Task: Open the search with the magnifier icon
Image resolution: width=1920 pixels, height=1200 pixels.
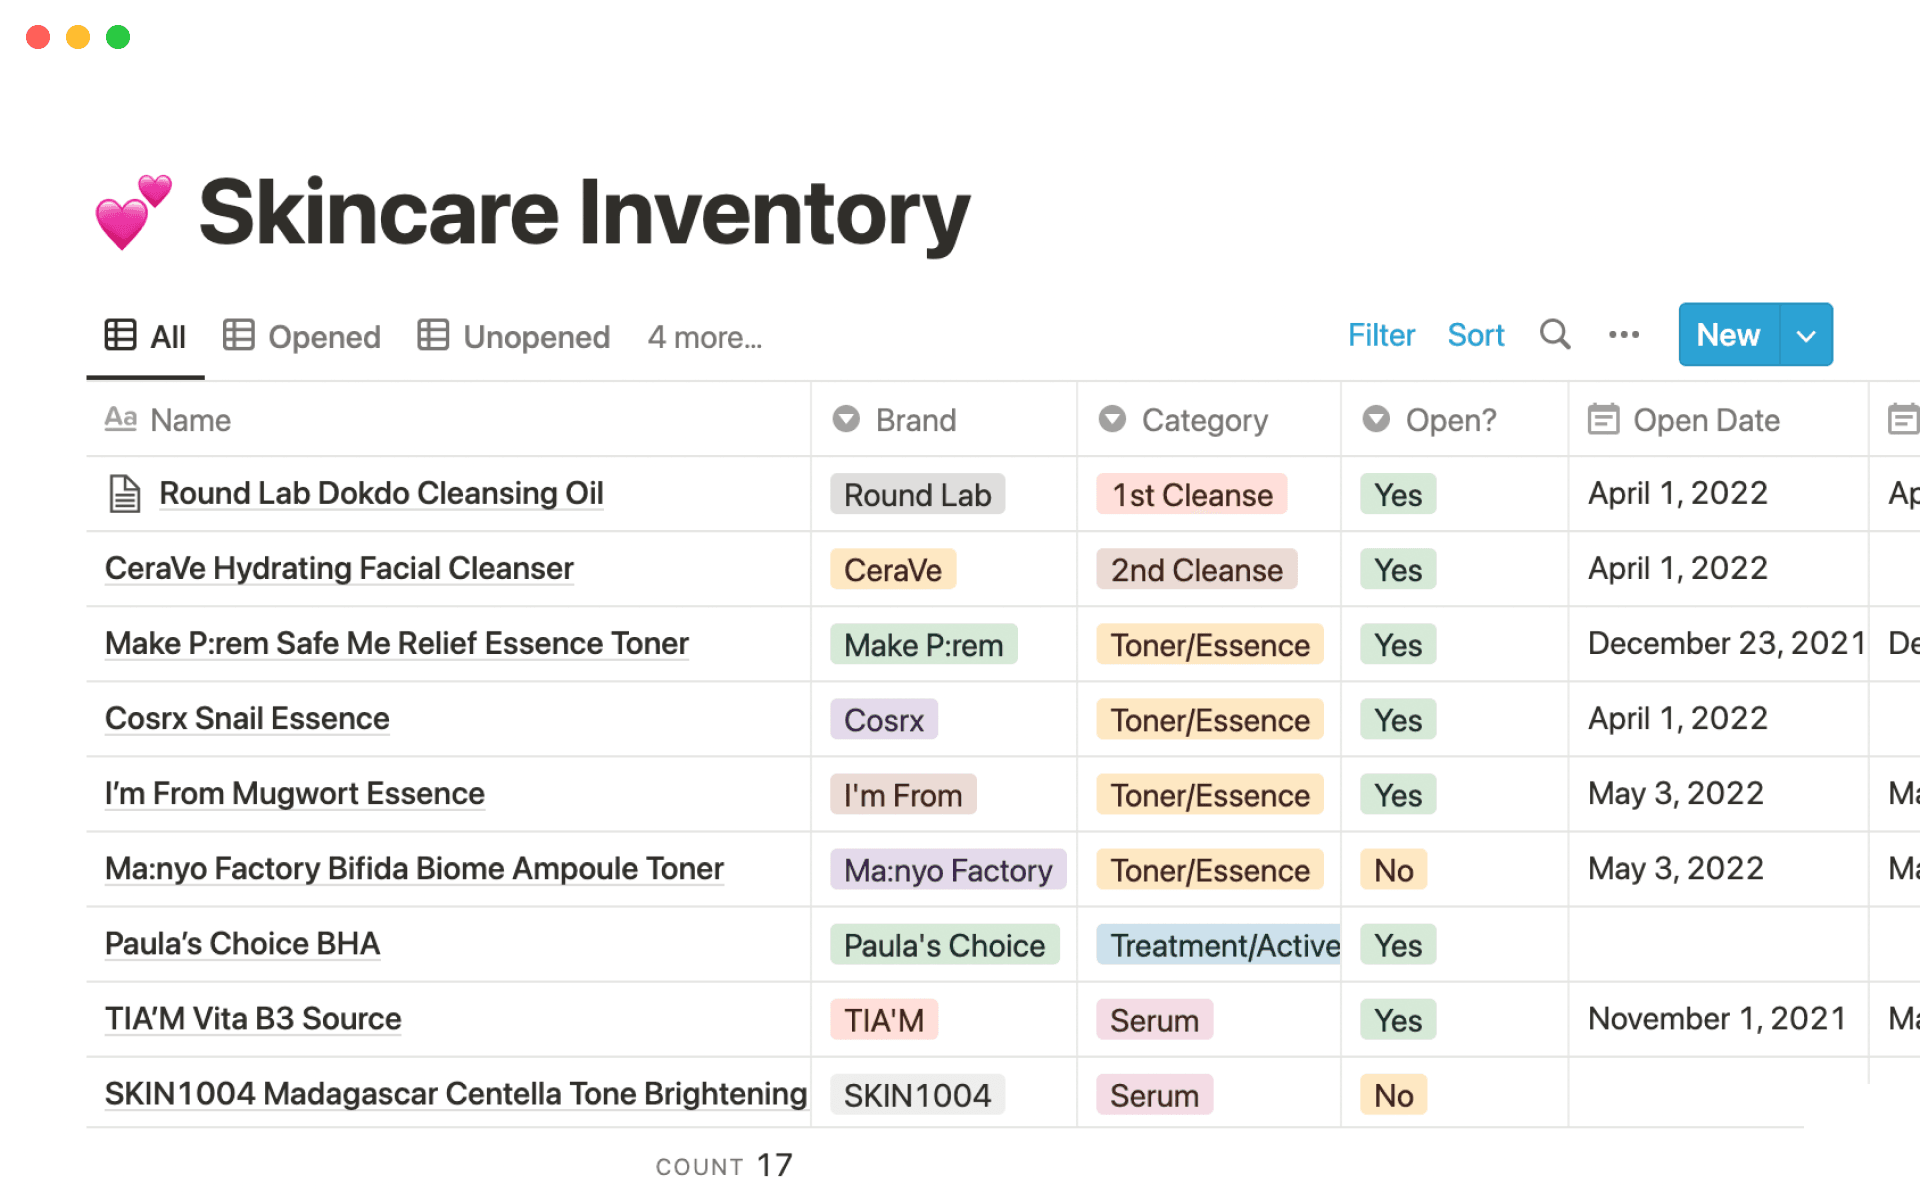Action: [1555, 335]
